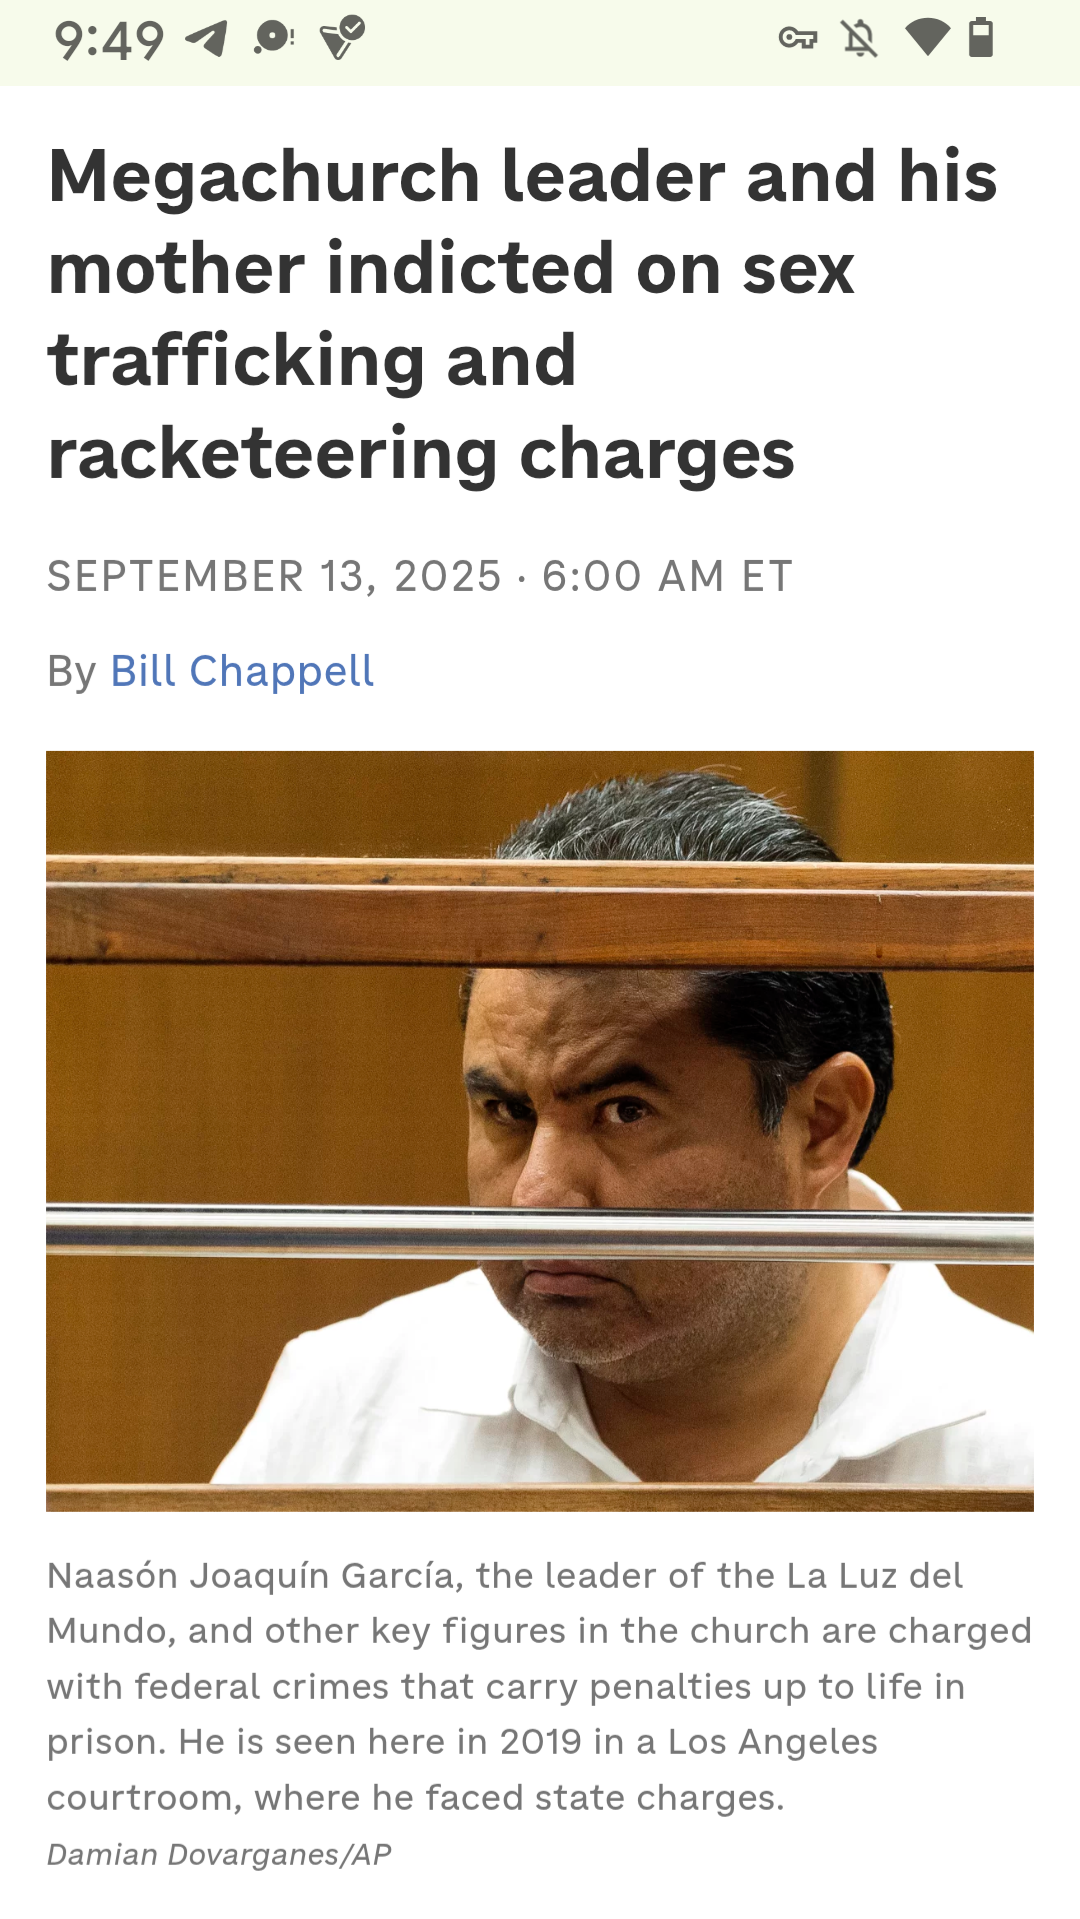Tap 'Naasón Joaquín García' in the caption
Image resolution: width=1080 pixels, height=1919 pixels.
pyautogui.click(x=251, y=1575)
